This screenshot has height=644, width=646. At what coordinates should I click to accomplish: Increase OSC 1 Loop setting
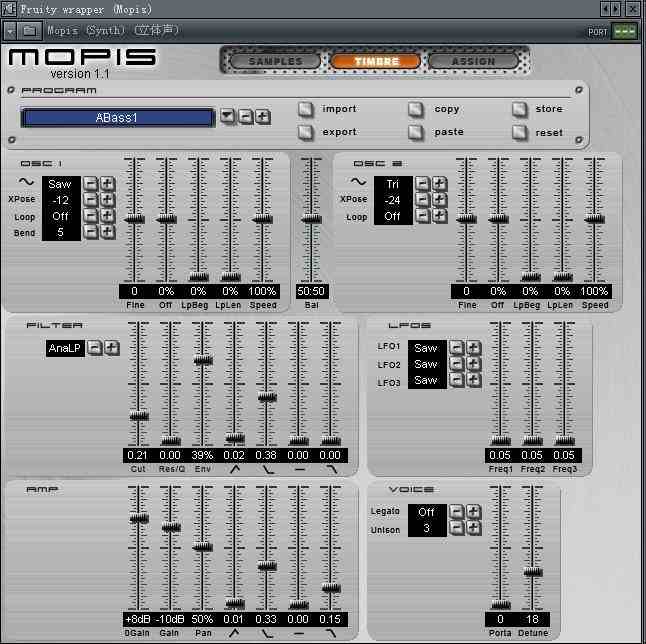click(x=107, y=216)
